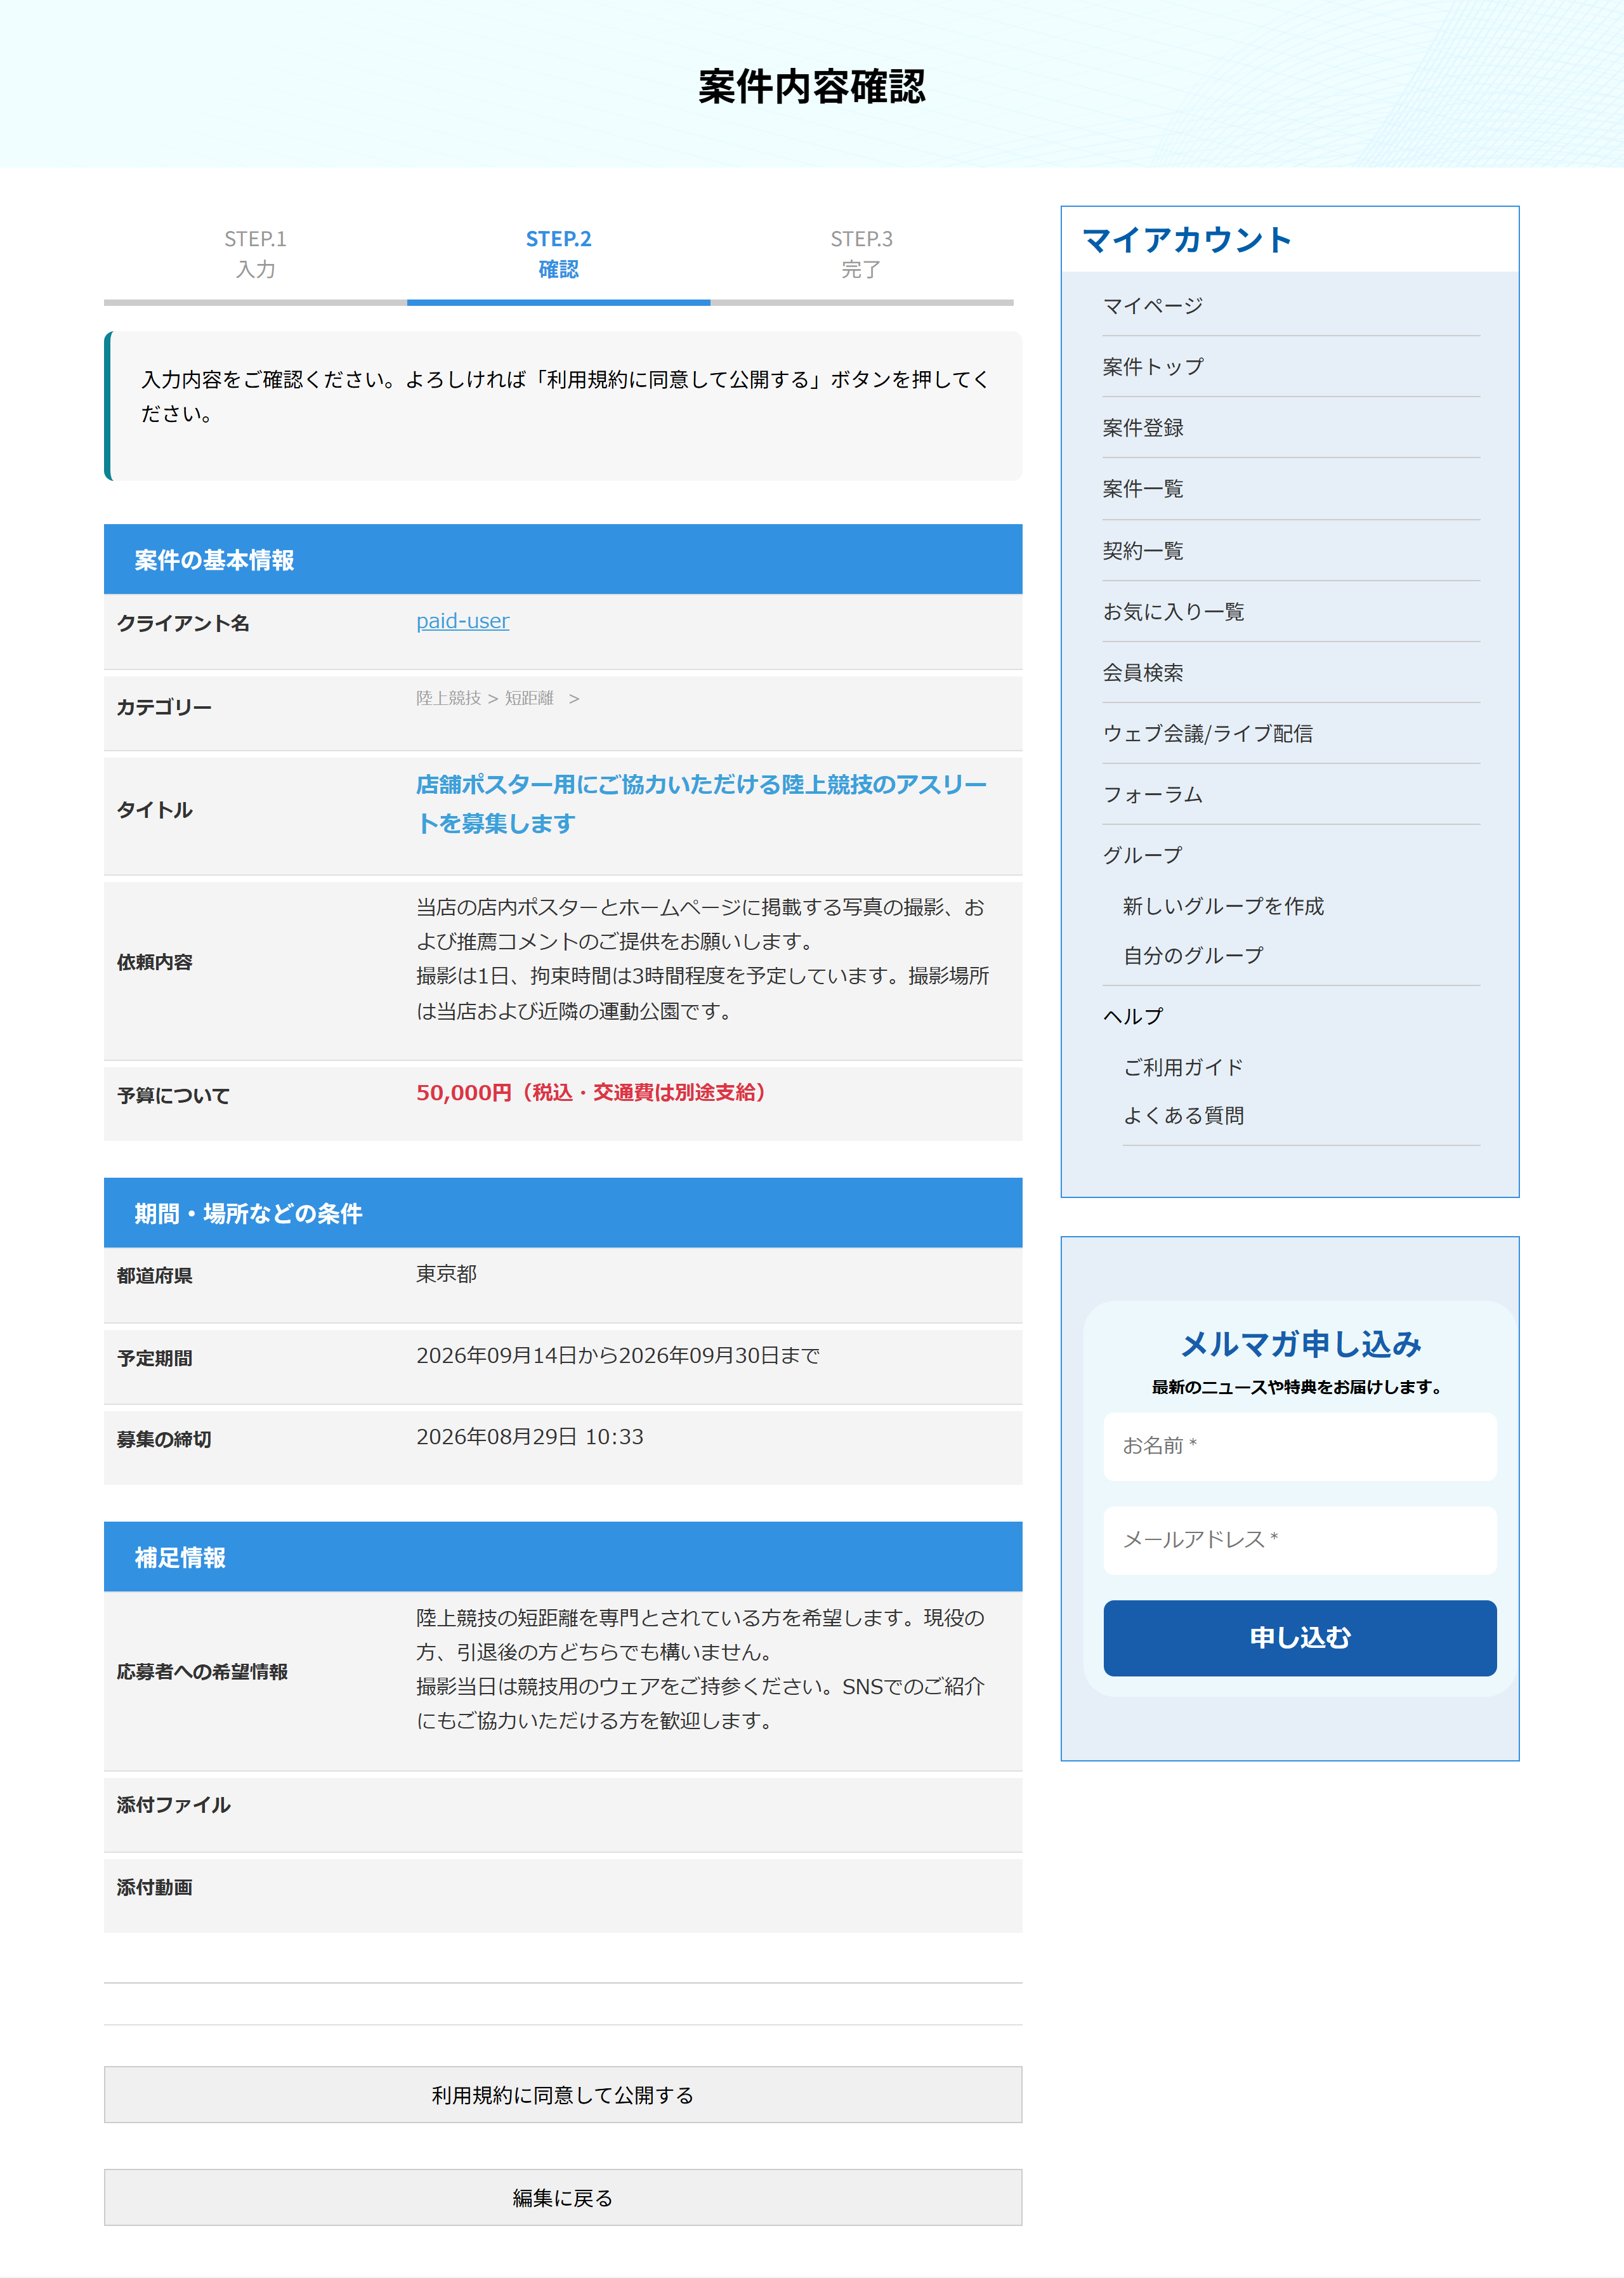Screen dimensions: 1624x2278
Task: Click 利用規約に同意して公開する button
Action: tap(563, 2095)
